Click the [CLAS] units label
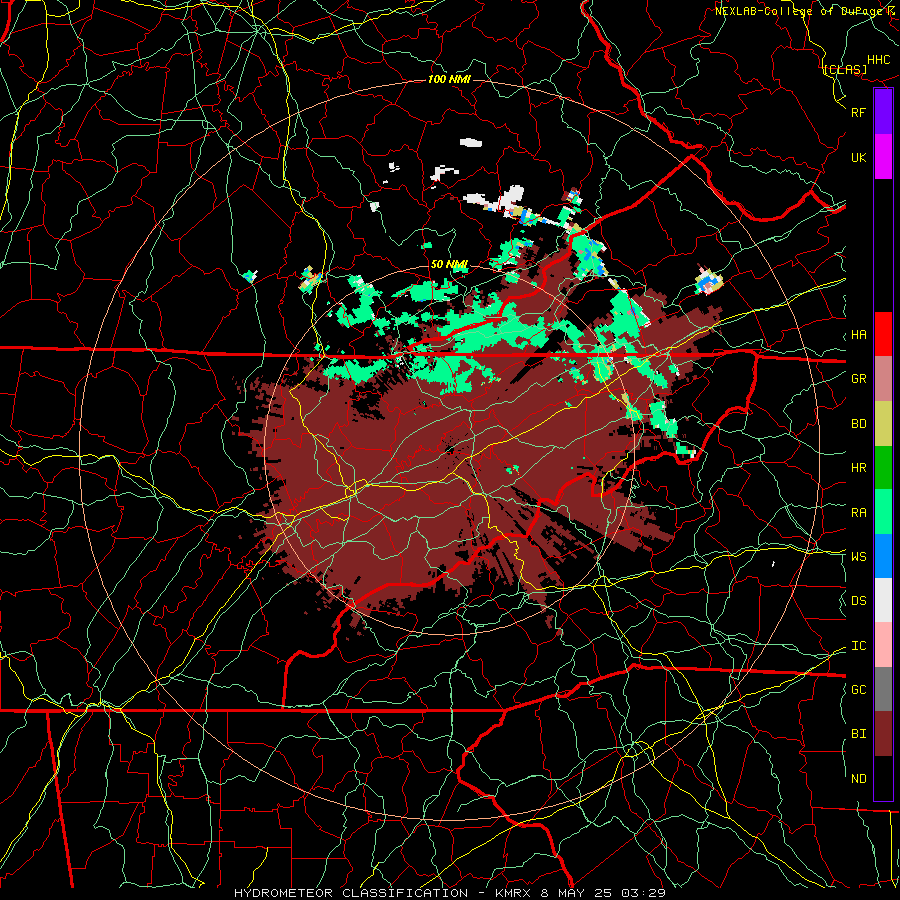 (x=845, y=69)
